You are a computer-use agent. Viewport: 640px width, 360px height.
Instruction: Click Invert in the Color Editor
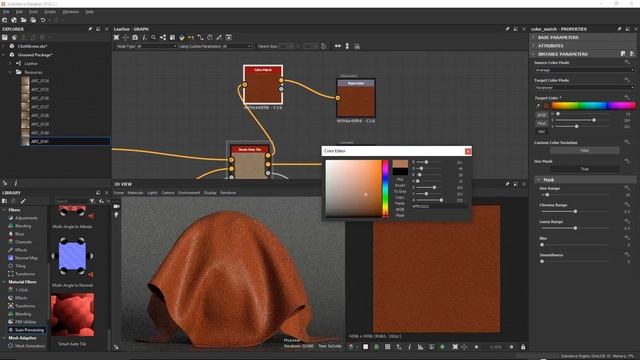400,185
